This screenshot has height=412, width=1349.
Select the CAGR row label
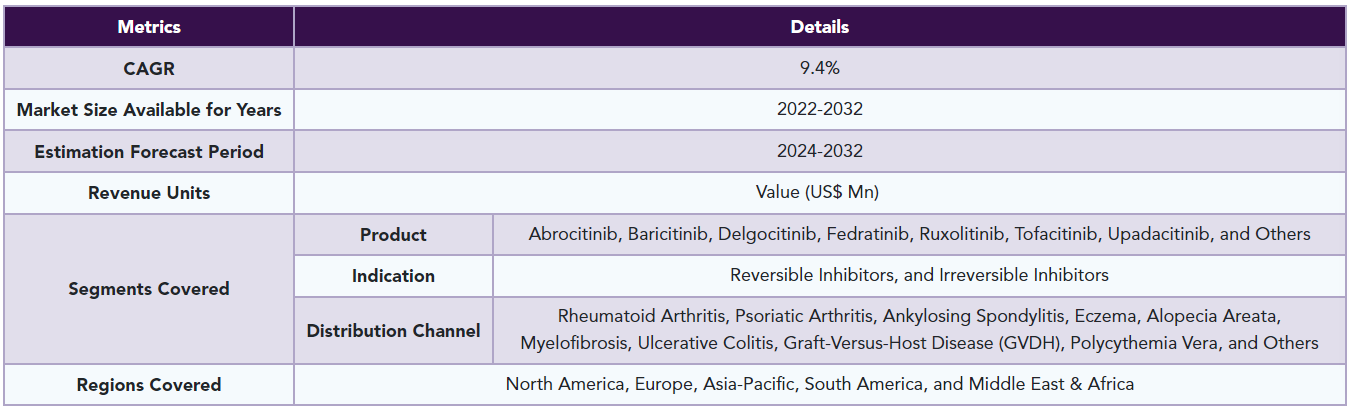[149, 69]
